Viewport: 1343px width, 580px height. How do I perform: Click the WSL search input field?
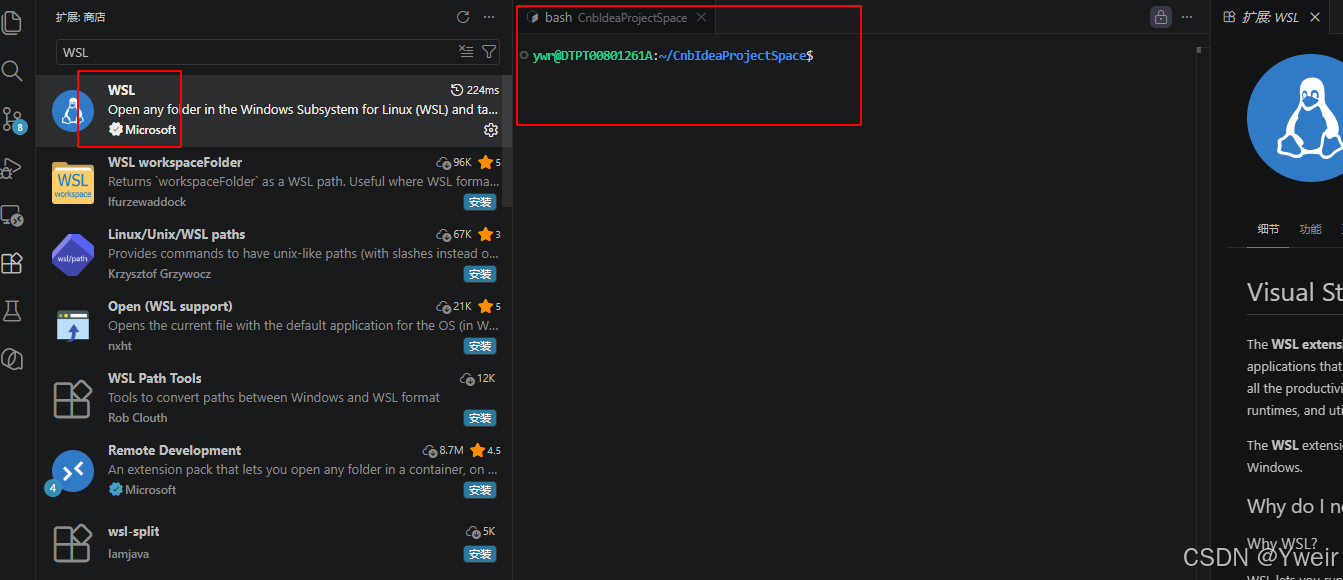coord(256,52)
